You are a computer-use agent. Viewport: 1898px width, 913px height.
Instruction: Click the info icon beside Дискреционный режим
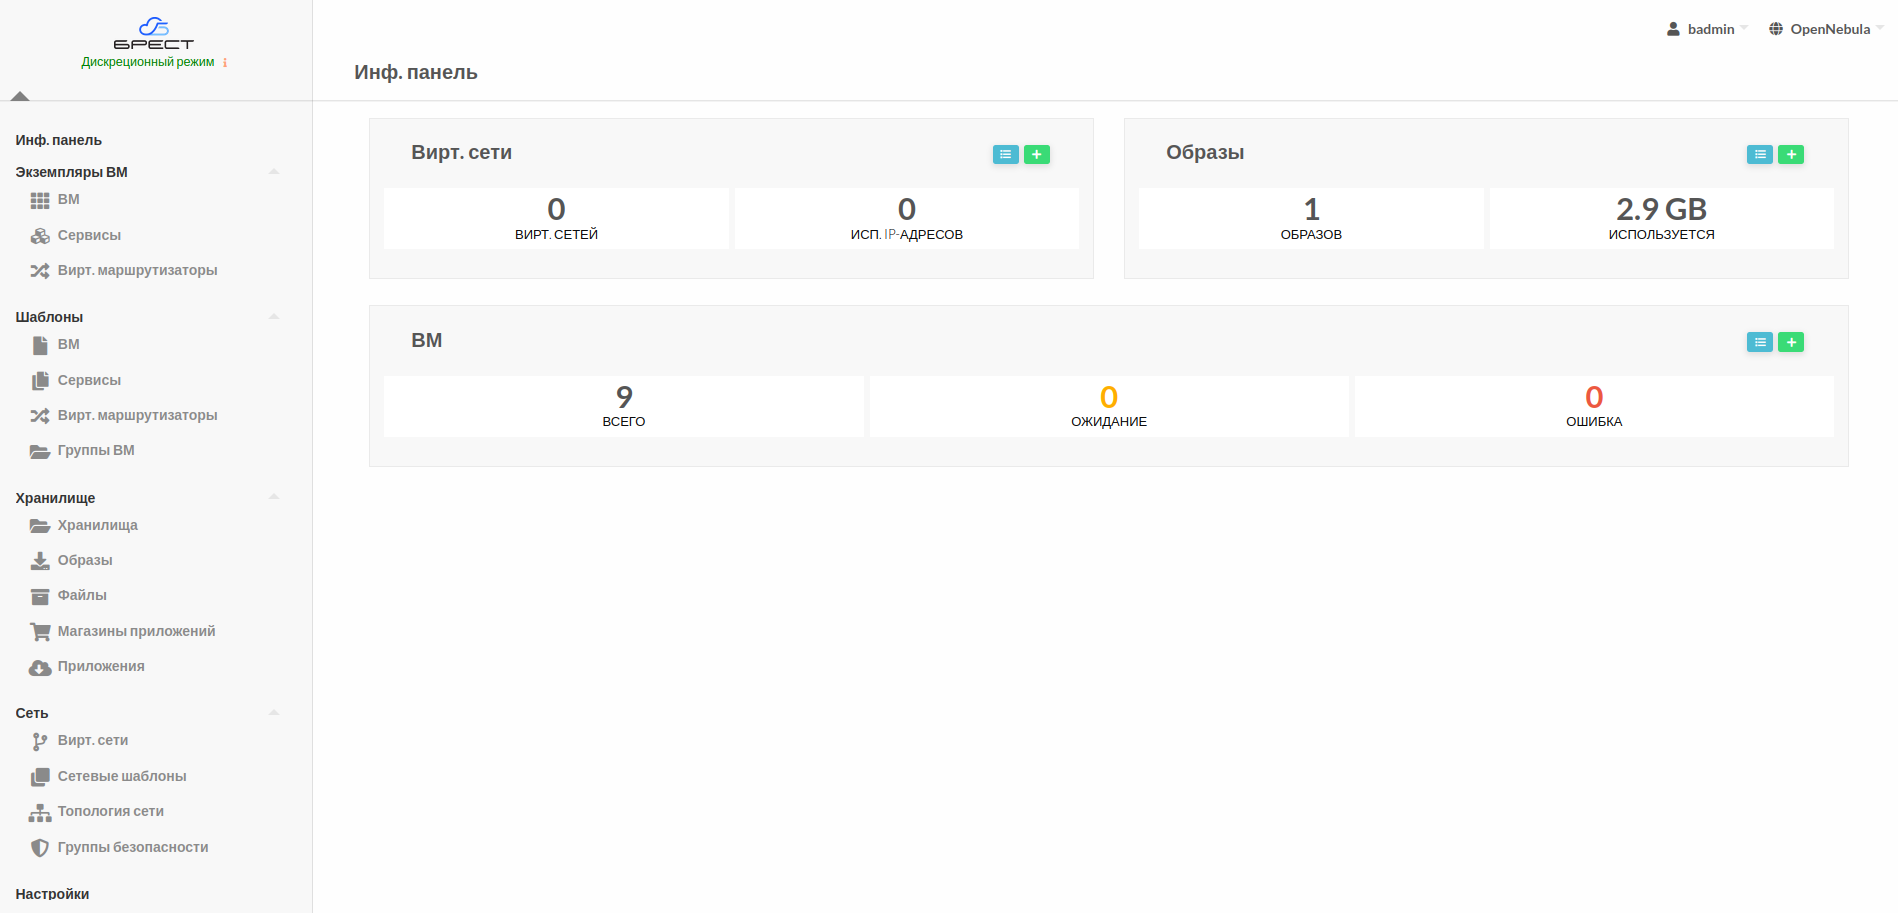click(225, 63)
